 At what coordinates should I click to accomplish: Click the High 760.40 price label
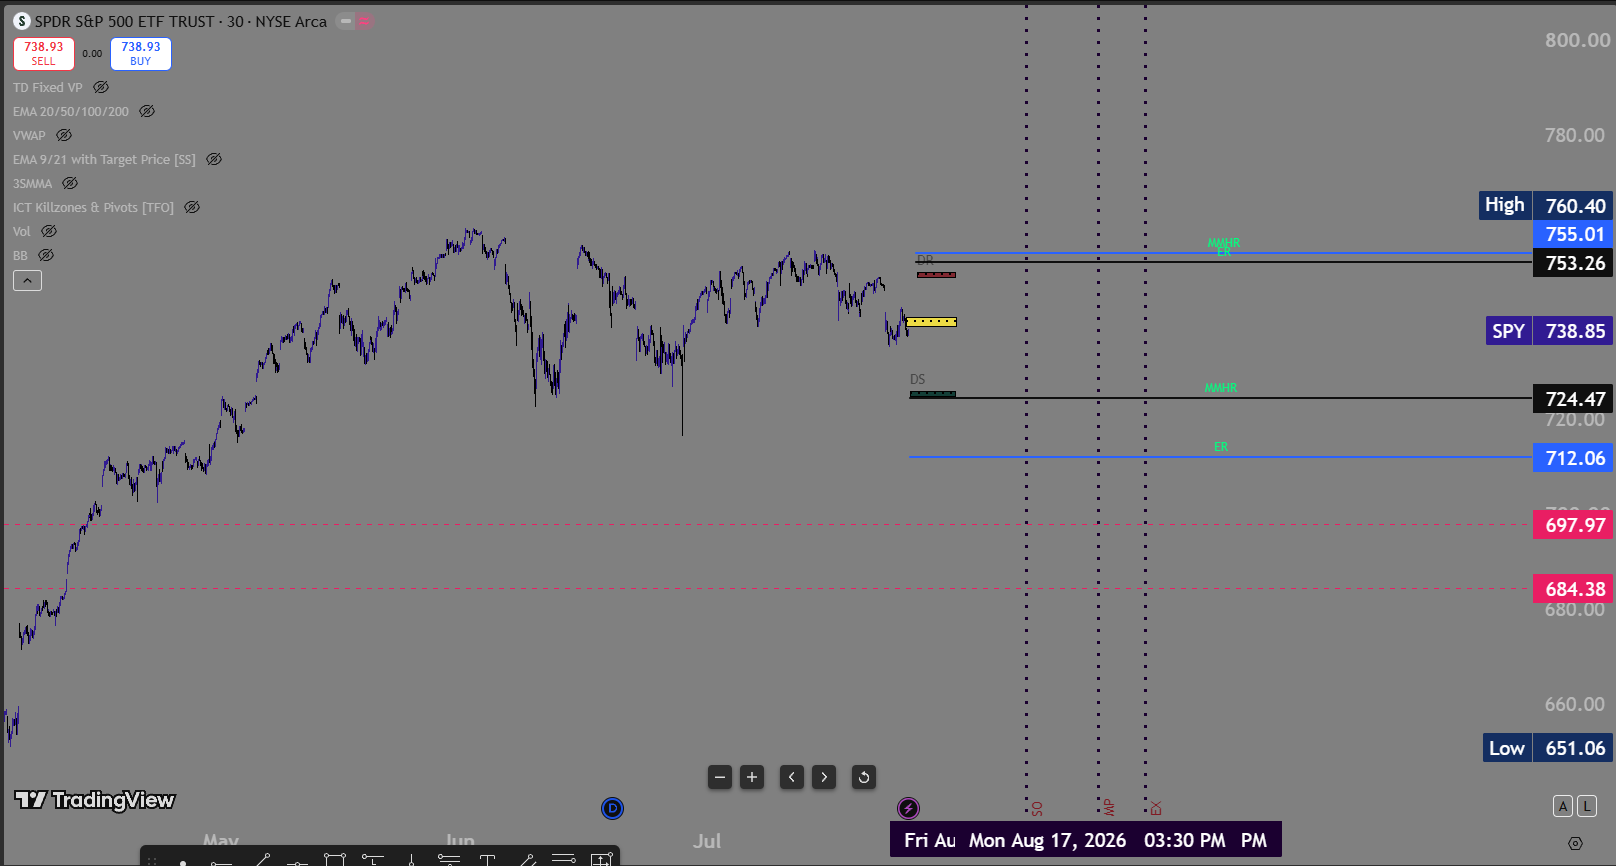[1546, 206]
